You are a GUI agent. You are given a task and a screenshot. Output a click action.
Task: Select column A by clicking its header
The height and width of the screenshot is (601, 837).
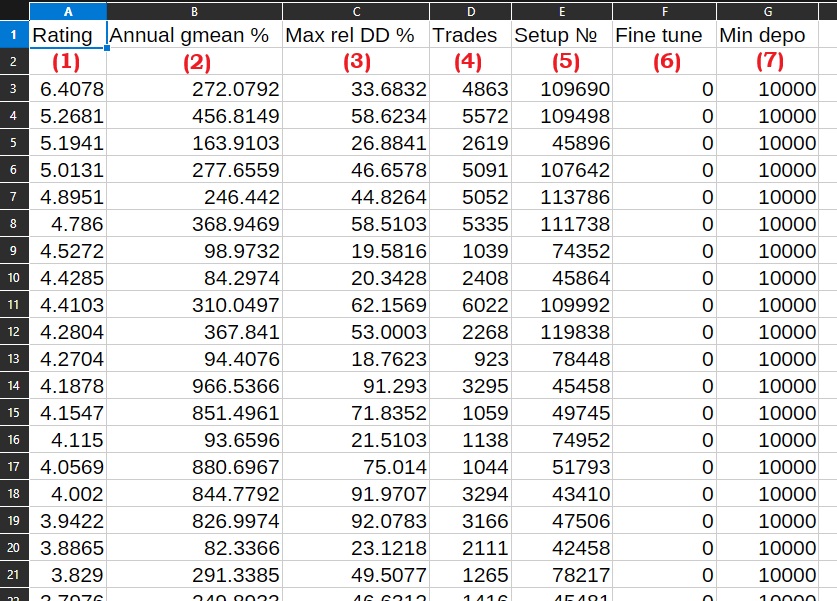click(68, 11)
